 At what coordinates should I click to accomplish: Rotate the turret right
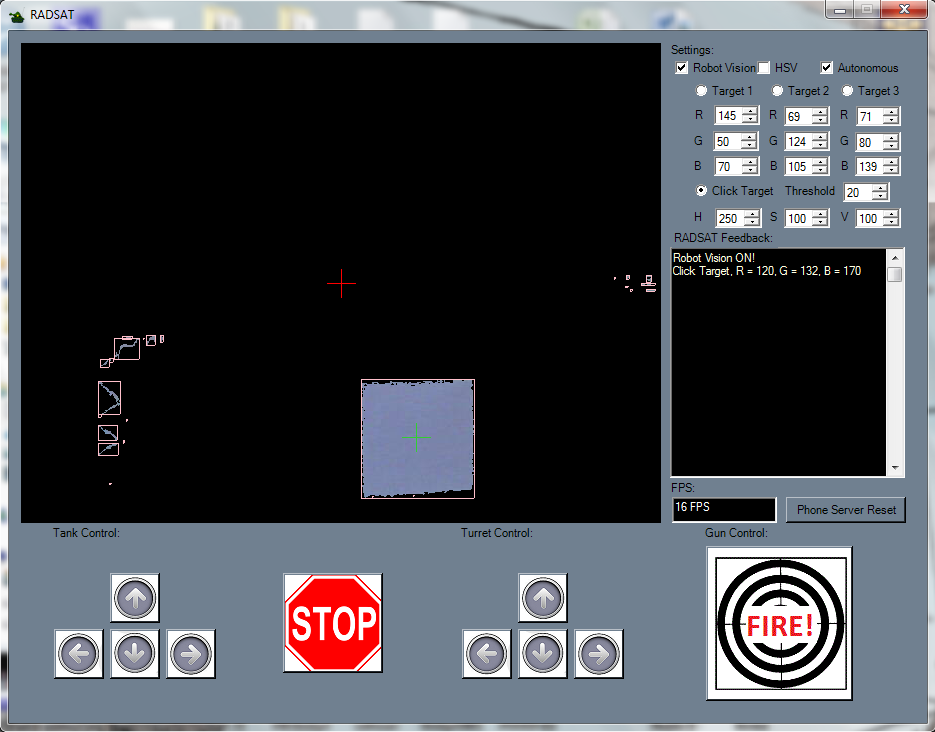pyautogui.click(x=599, y=654)
